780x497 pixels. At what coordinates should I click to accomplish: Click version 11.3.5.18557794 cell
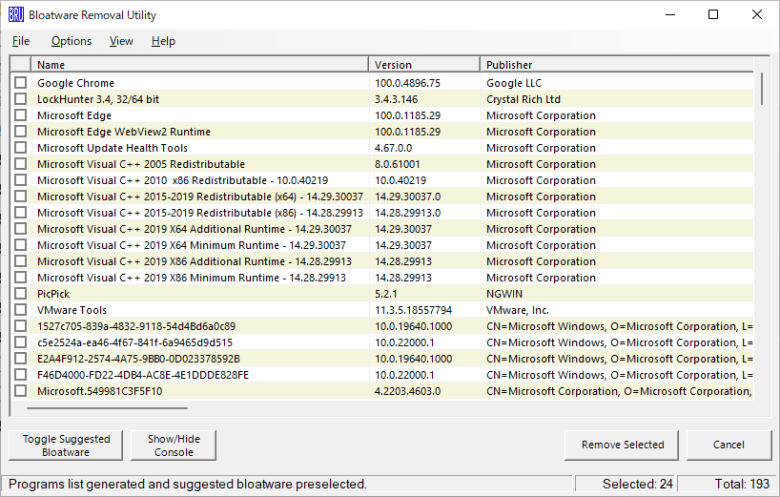click(413, 310)
